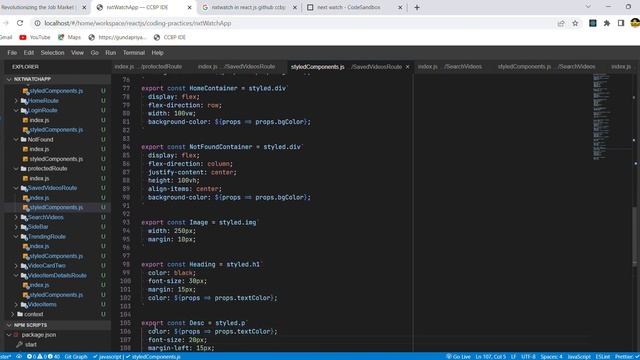
Task: Expand the context folder
Action: (x=33, y=314)
